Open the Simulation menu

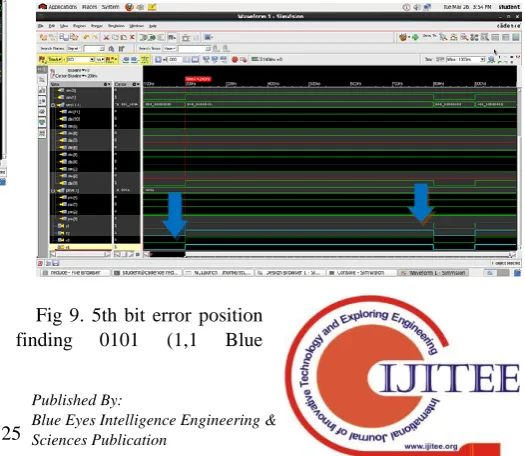[116, 26]
